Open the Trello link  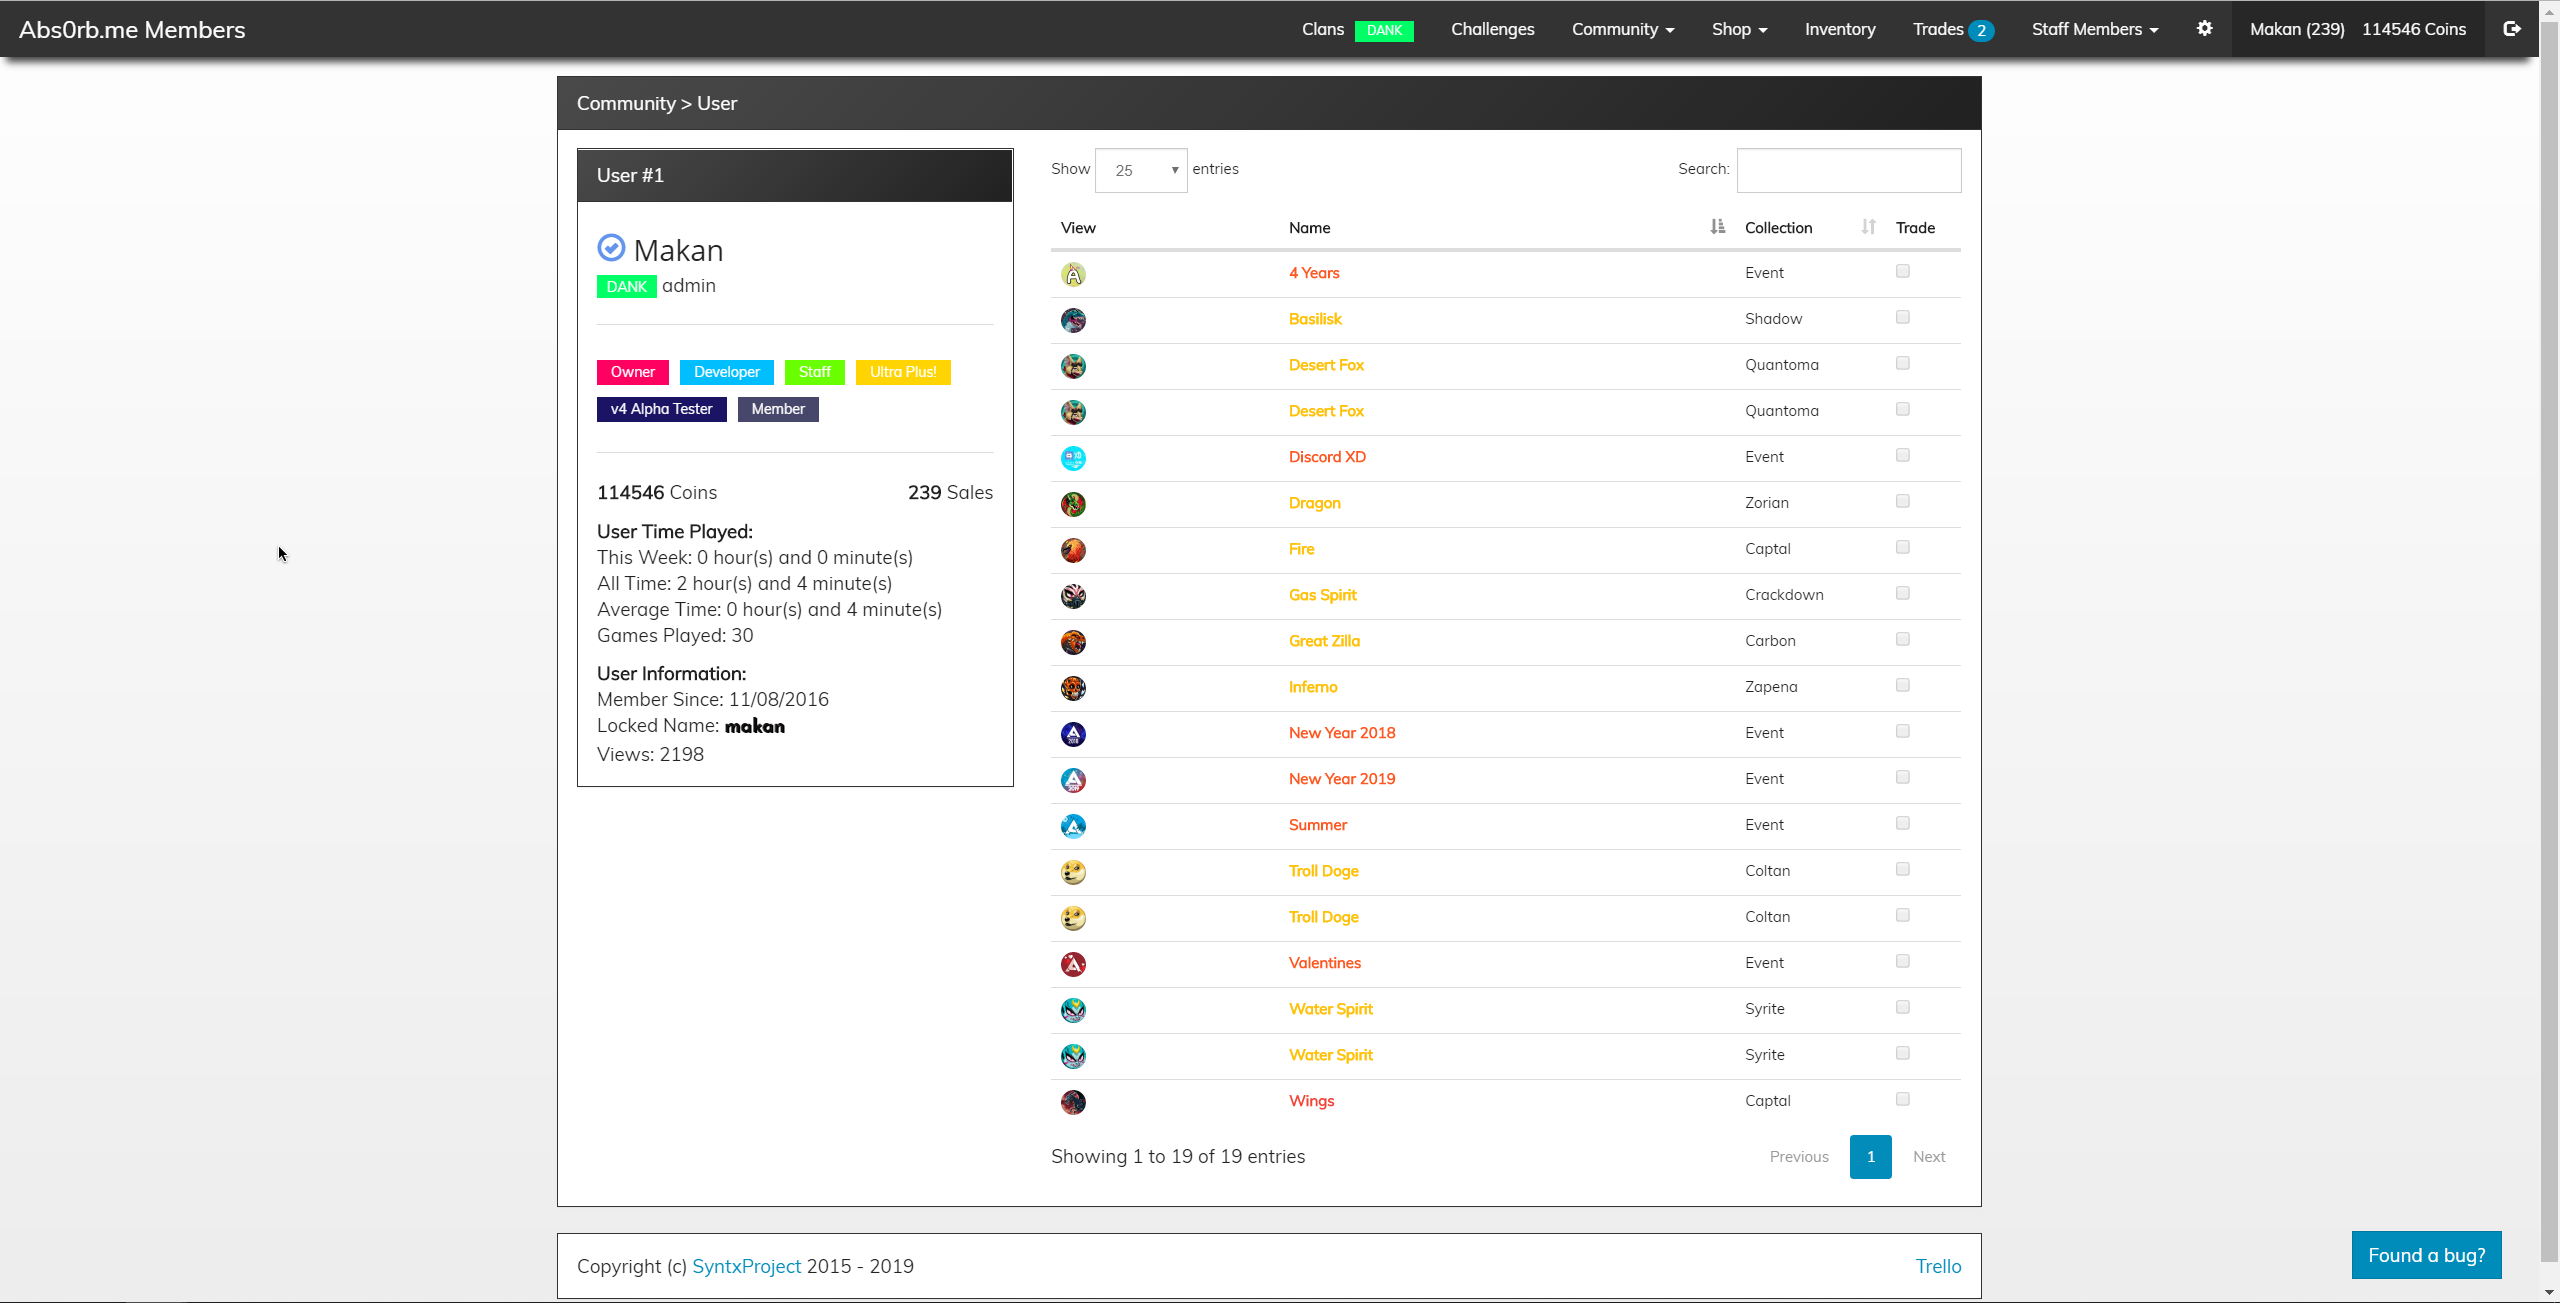click(1938, 1266)
